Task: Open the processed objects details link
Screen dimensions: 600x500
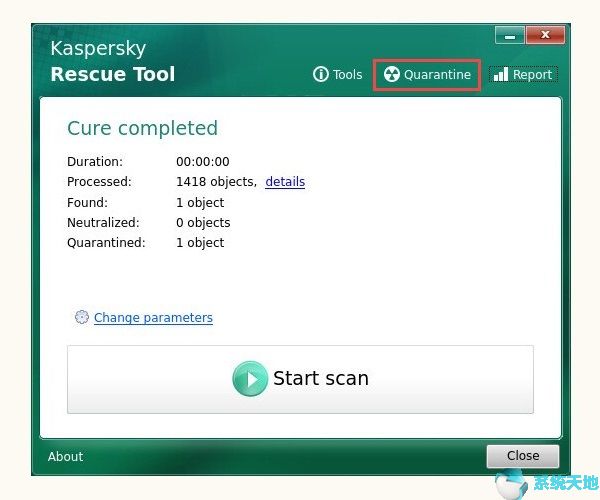Action: pyautogui.click(x=285, y=182)
